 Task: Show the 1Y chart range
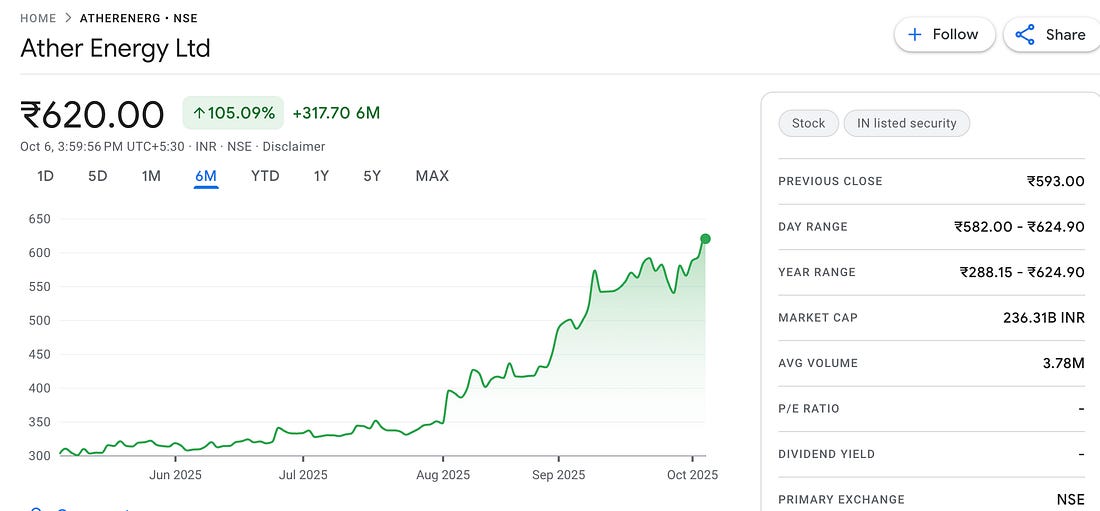point(321,176)
